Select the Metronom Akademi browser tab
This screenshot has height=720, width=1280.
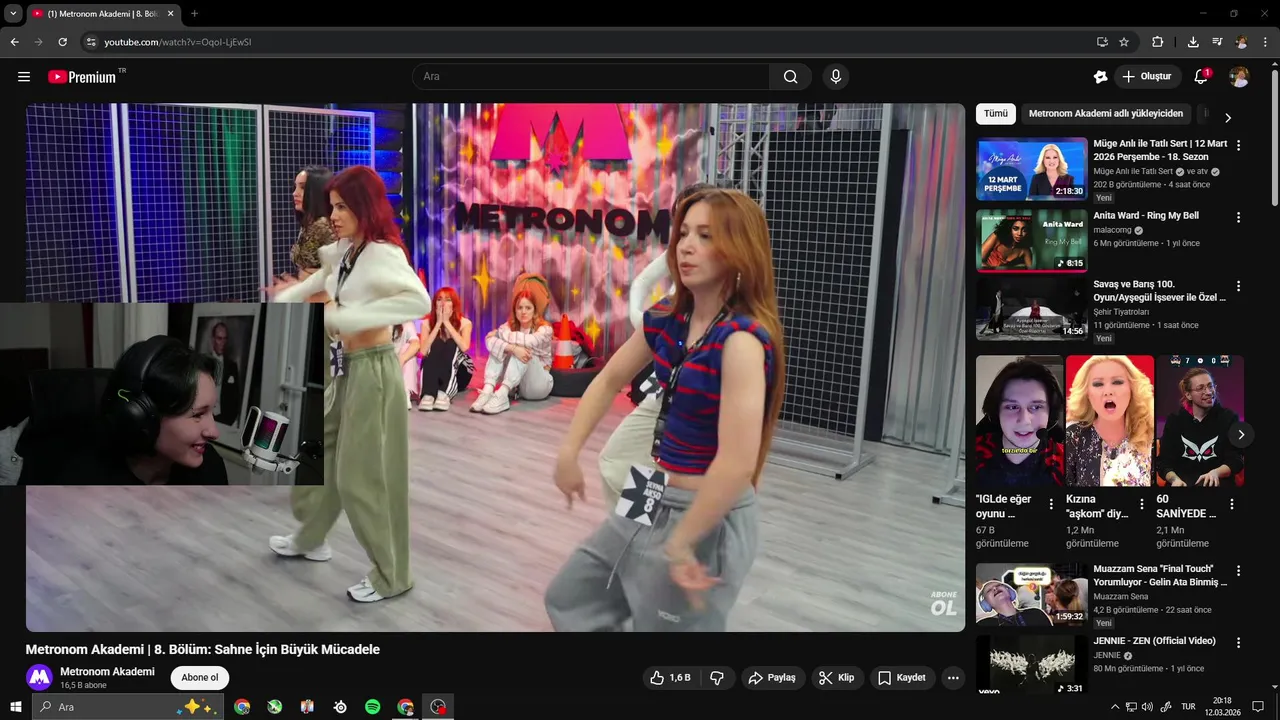[x=101, y=14]
